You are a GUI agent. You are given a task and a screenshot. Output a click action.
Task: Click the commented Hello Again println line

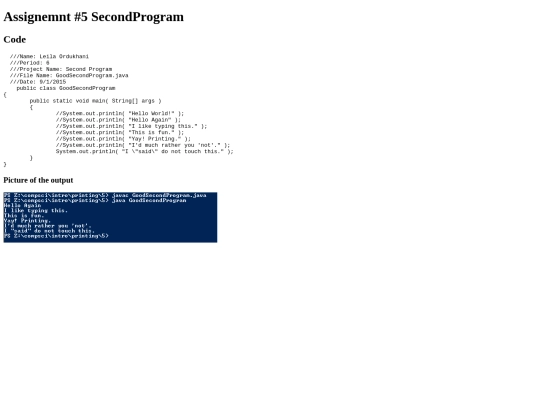(118, 120)
